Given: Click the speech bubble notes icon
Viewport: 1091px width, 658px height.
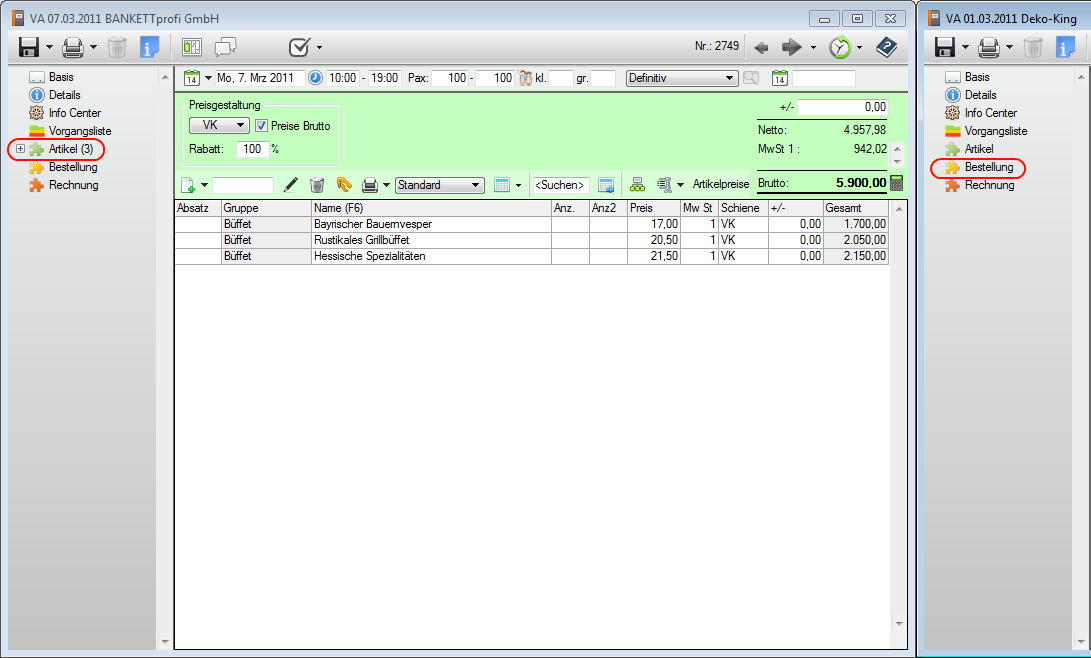Looking at the screenshot, I should [226, 47].
